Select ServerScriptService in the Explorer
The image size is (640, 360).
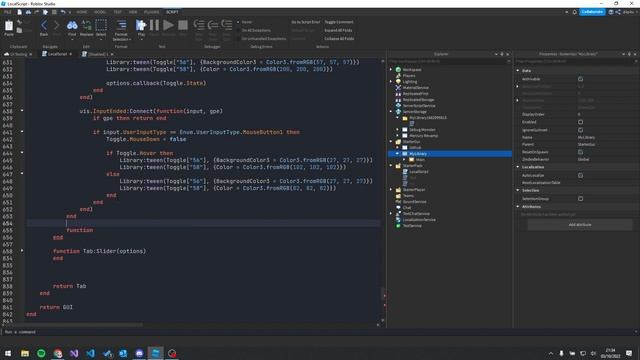419,106
